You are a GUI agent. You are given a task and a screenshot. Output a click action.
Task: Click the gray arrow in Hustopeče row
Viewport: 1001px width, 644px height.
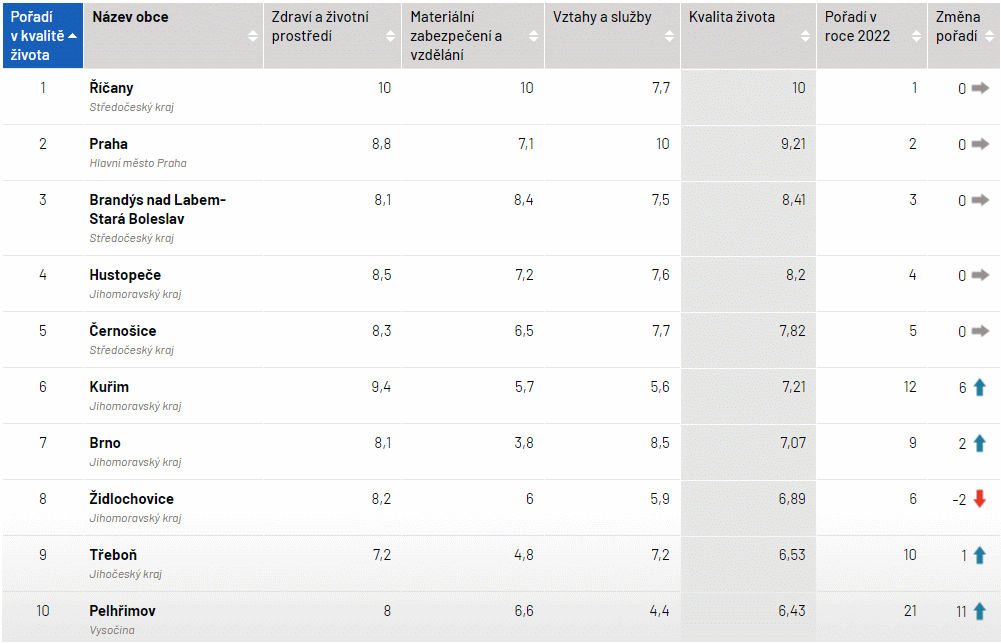(980, 275)
